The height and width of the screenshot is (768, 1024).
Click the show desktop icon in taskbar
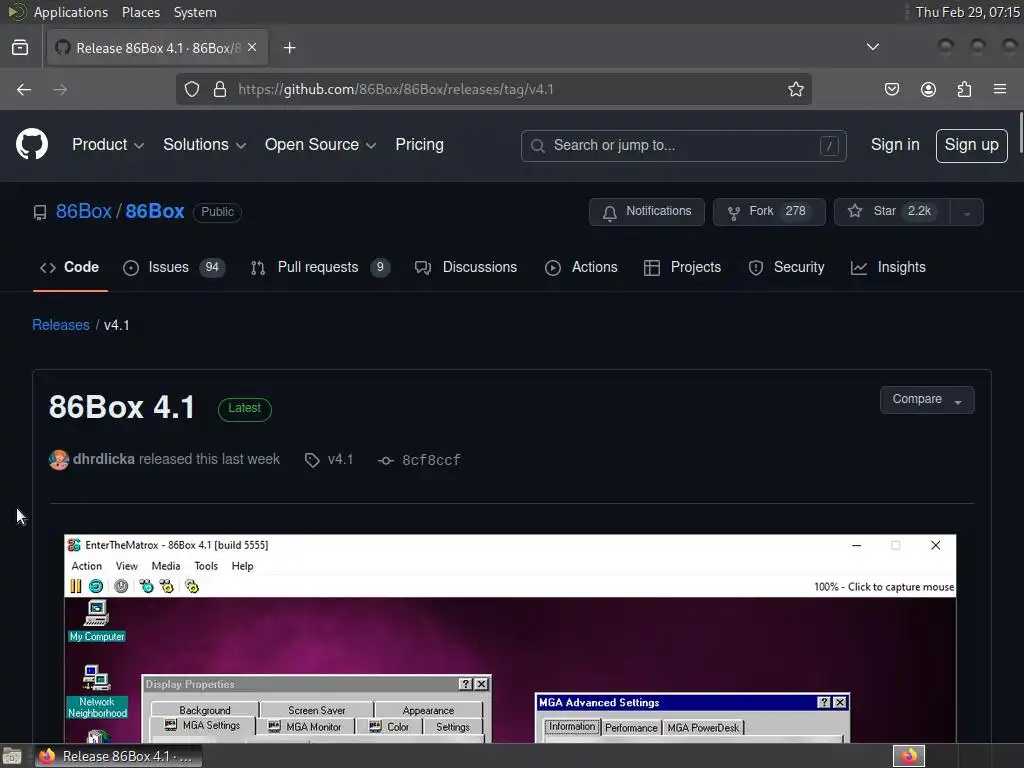pyautogui.click(x=12, y=756)
